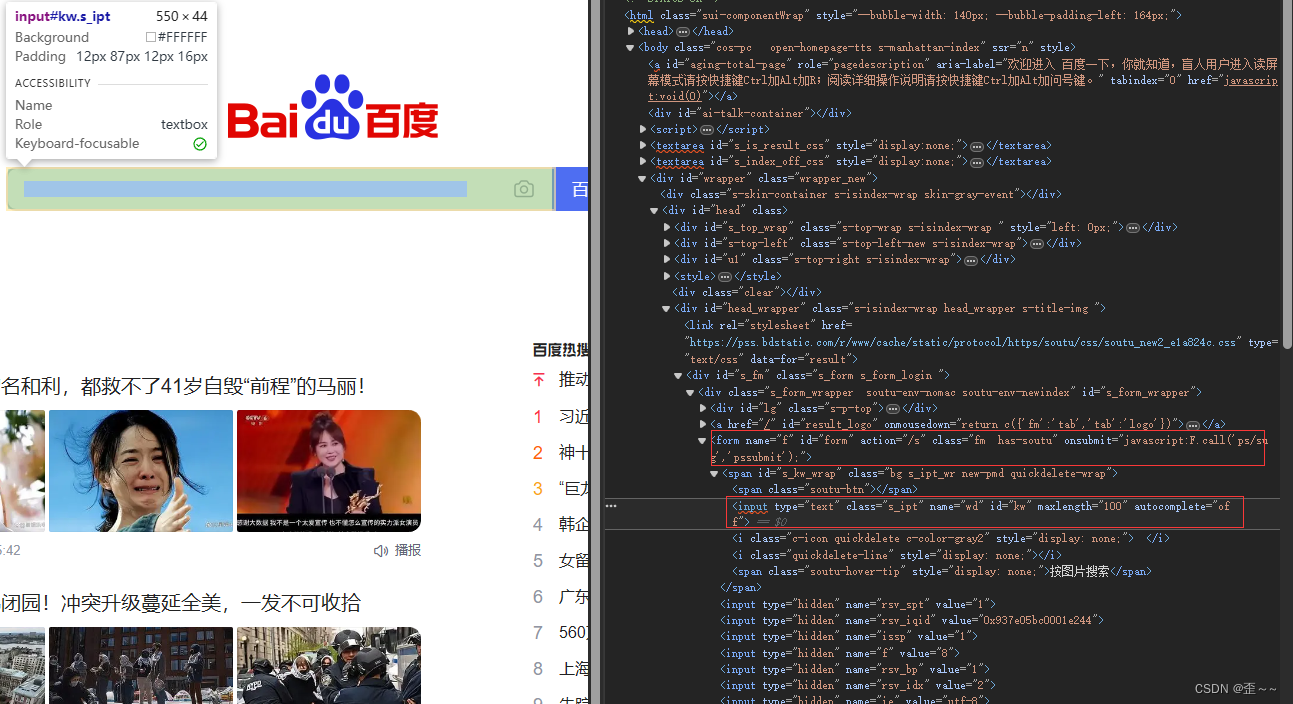This screenshot has height=704, width=1293.
Task: Select the div ai-talk-container row
Action: (751, 113)
